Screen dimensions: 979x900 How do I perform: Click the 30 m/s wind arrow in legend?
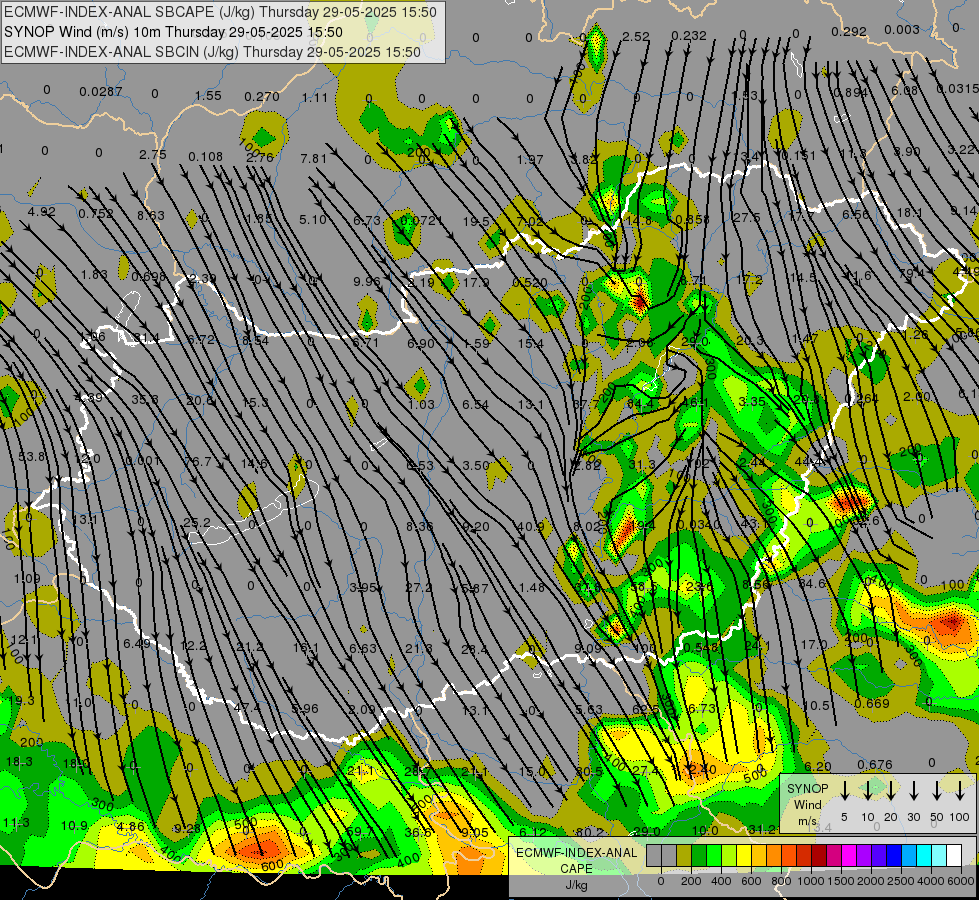913,790
